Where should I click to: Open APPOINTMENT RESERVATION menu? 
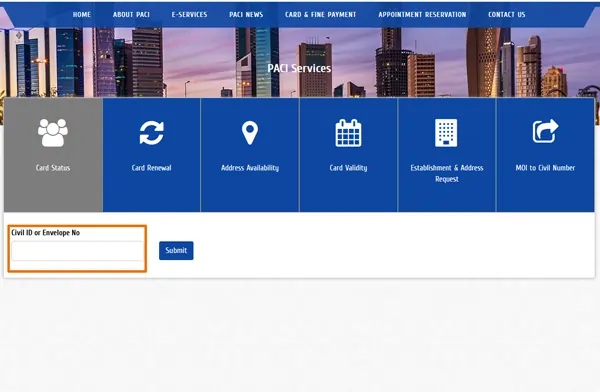[422, 15]
